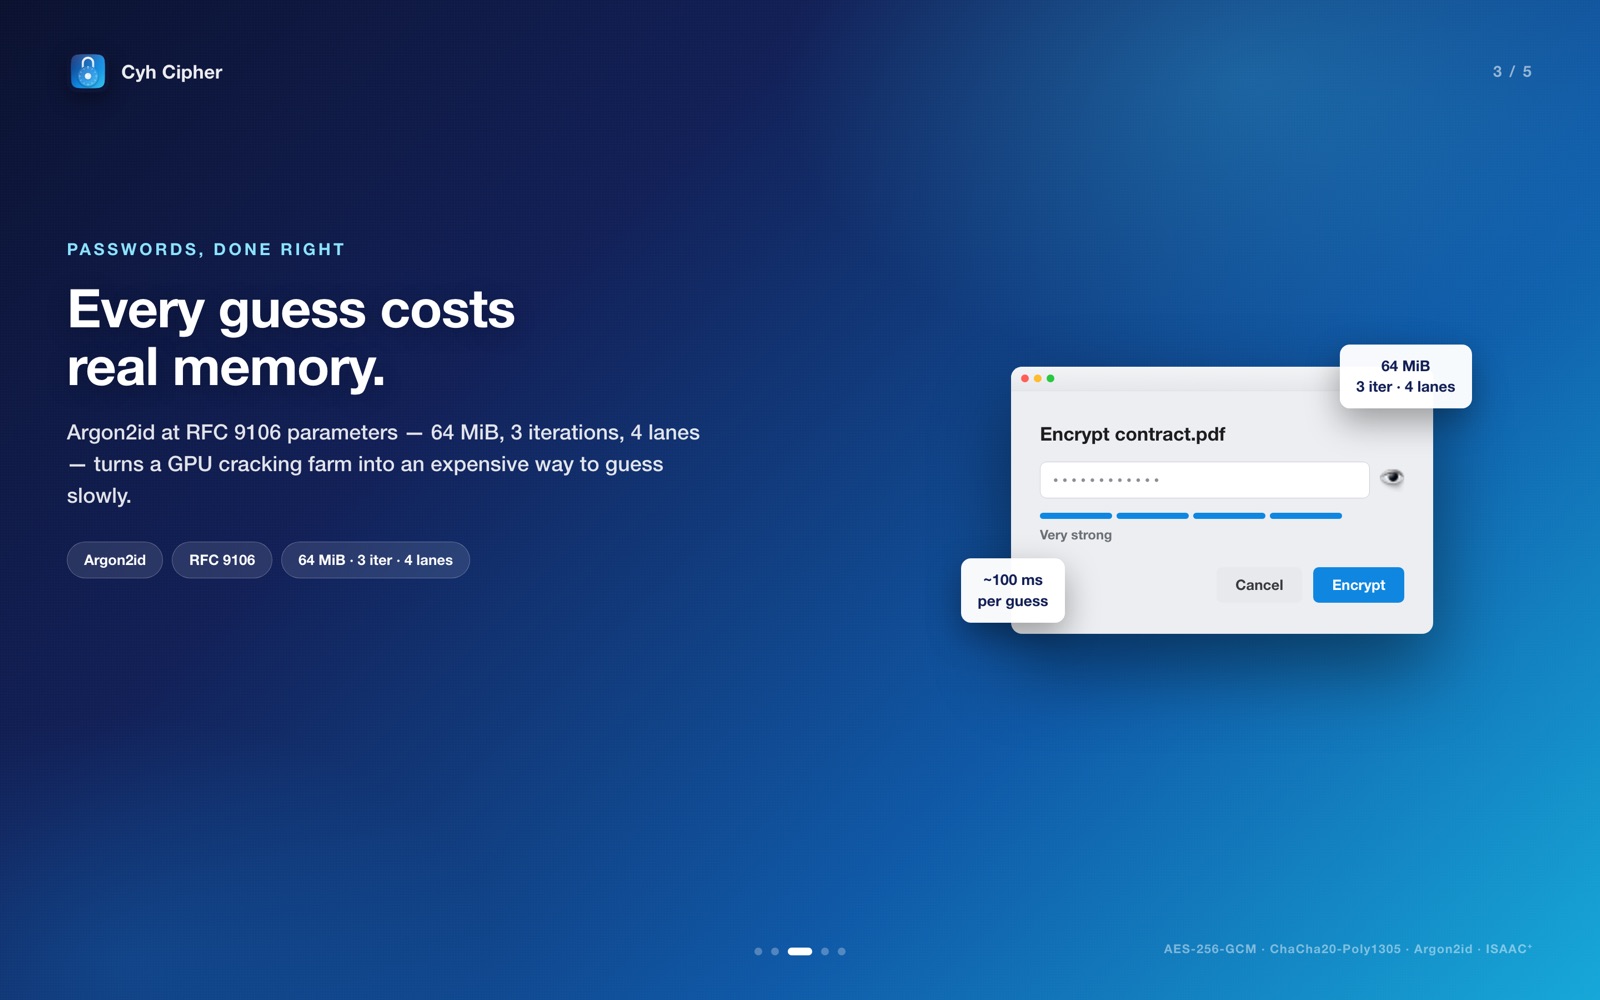Click the green zoom window dot
This screenshot has width=1600, height=1000.
1050,379
